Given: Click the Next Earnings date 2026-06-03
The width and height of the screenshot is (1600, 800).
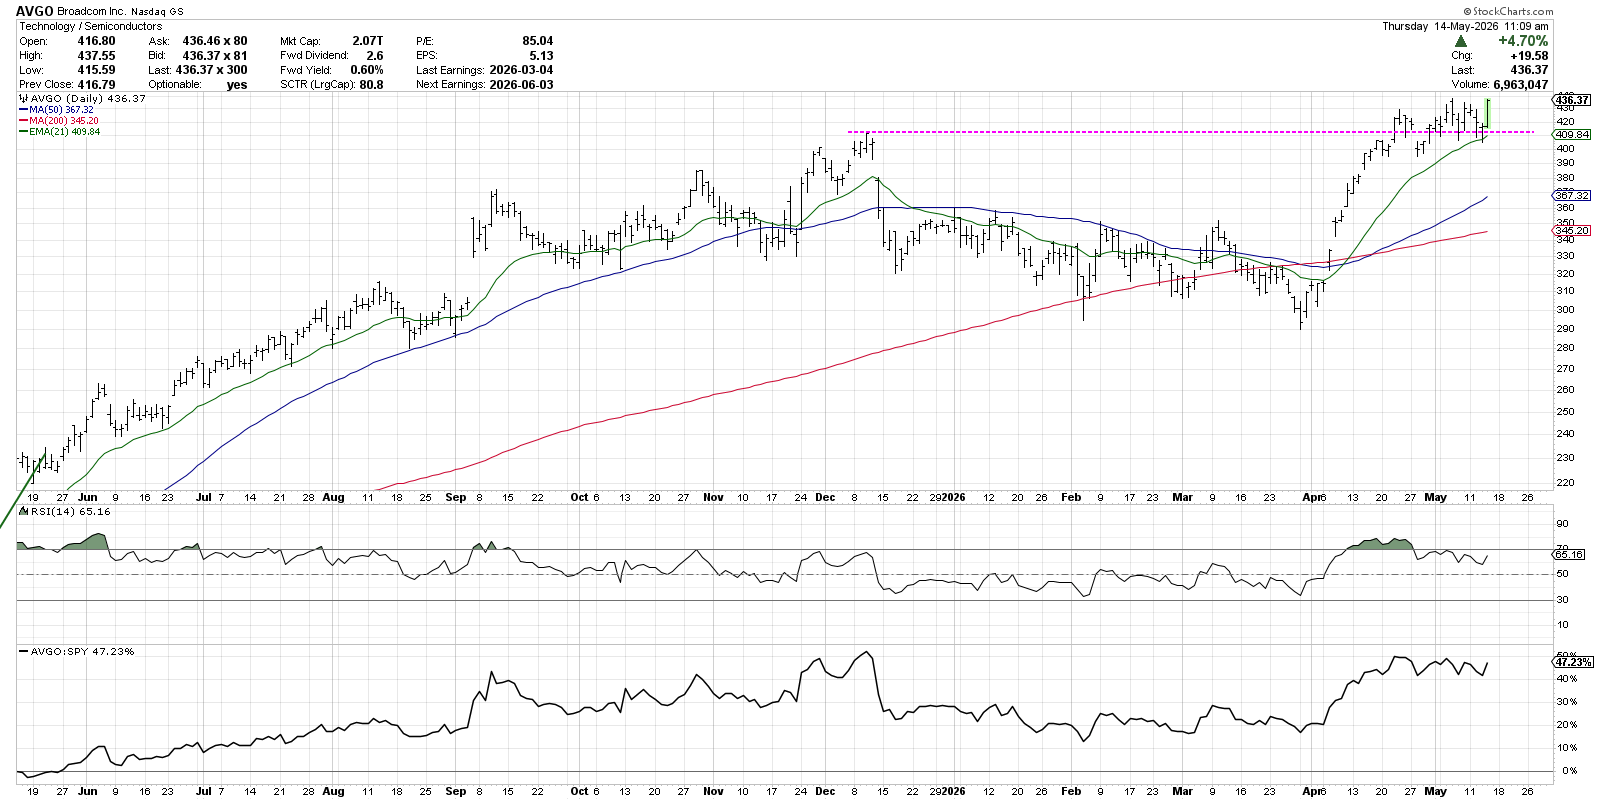Looking at the screenshot, I should (x=521, y=84).
